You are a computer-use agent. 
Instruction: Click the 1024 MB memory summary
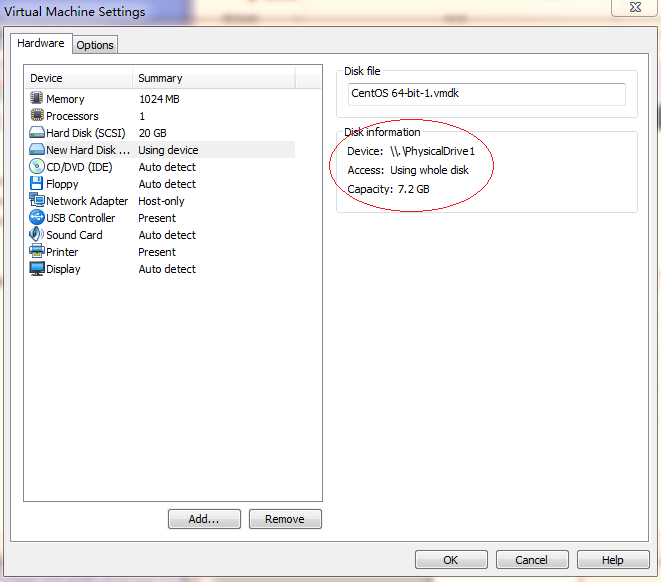pyautogui.click(x=159, y=99)
